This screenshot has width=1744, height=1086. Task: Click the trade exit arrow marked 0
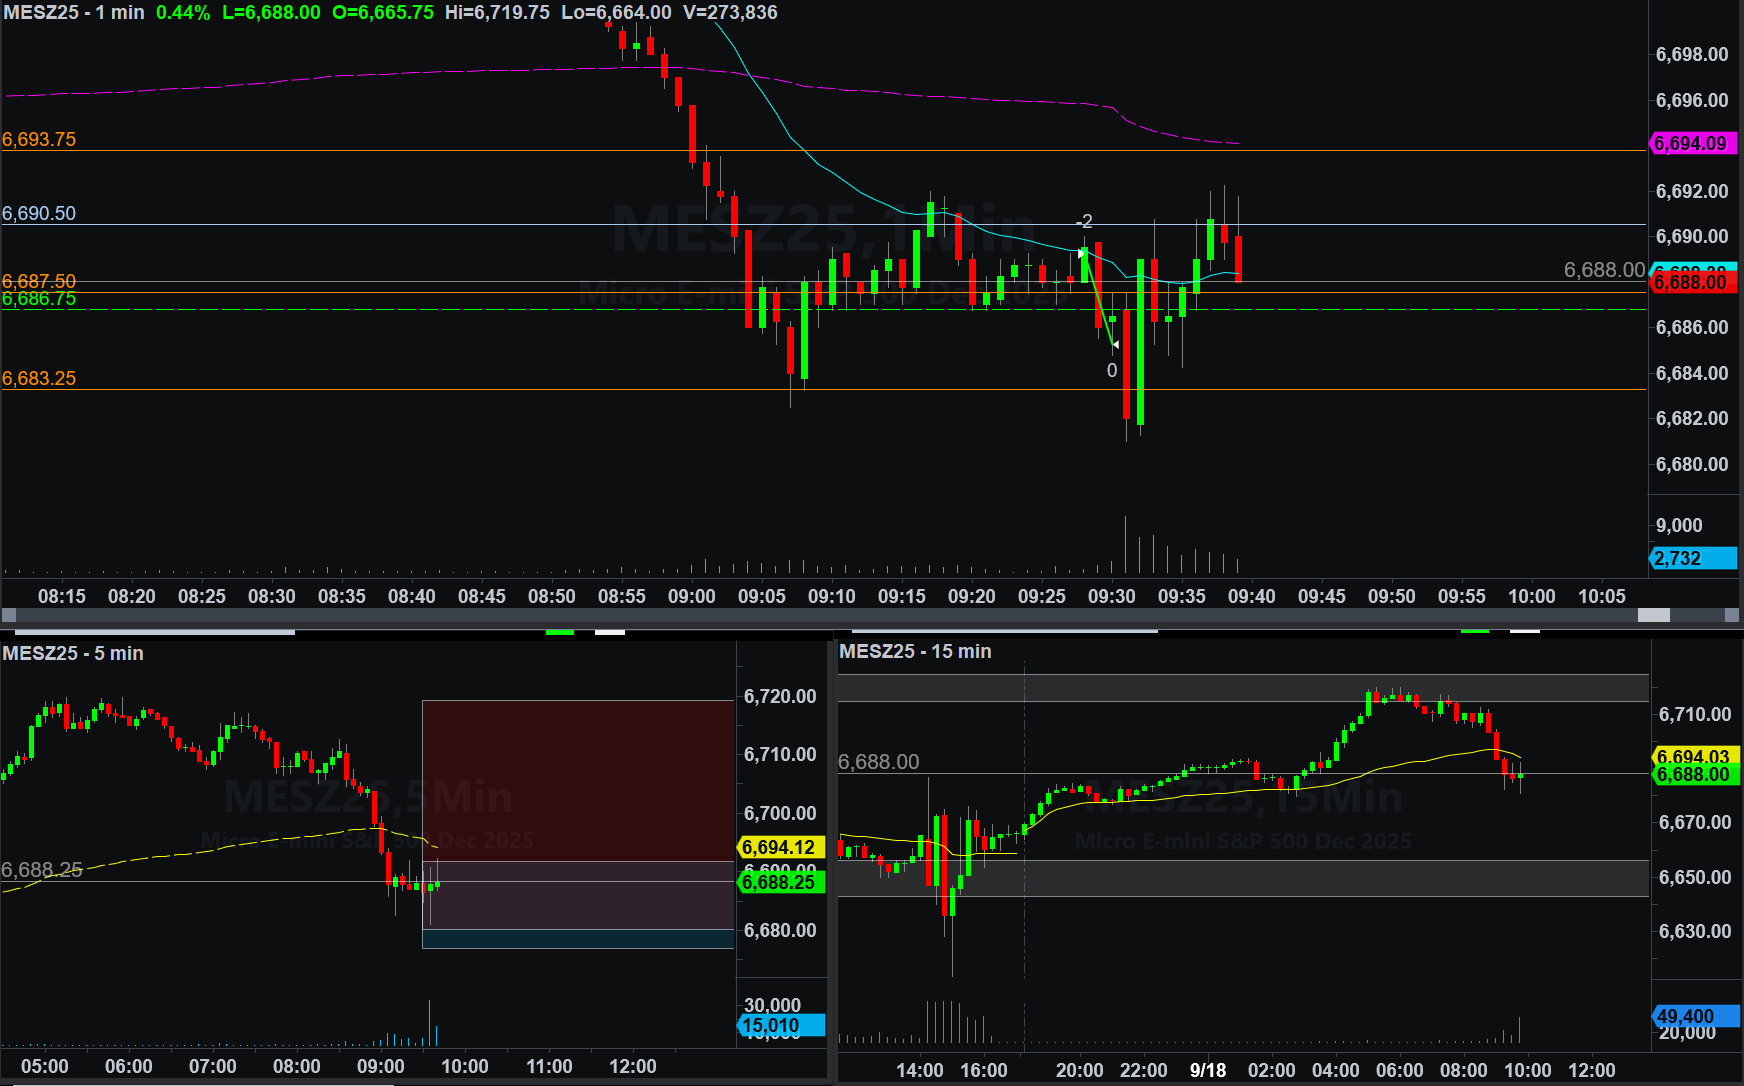click(1115, 345)
